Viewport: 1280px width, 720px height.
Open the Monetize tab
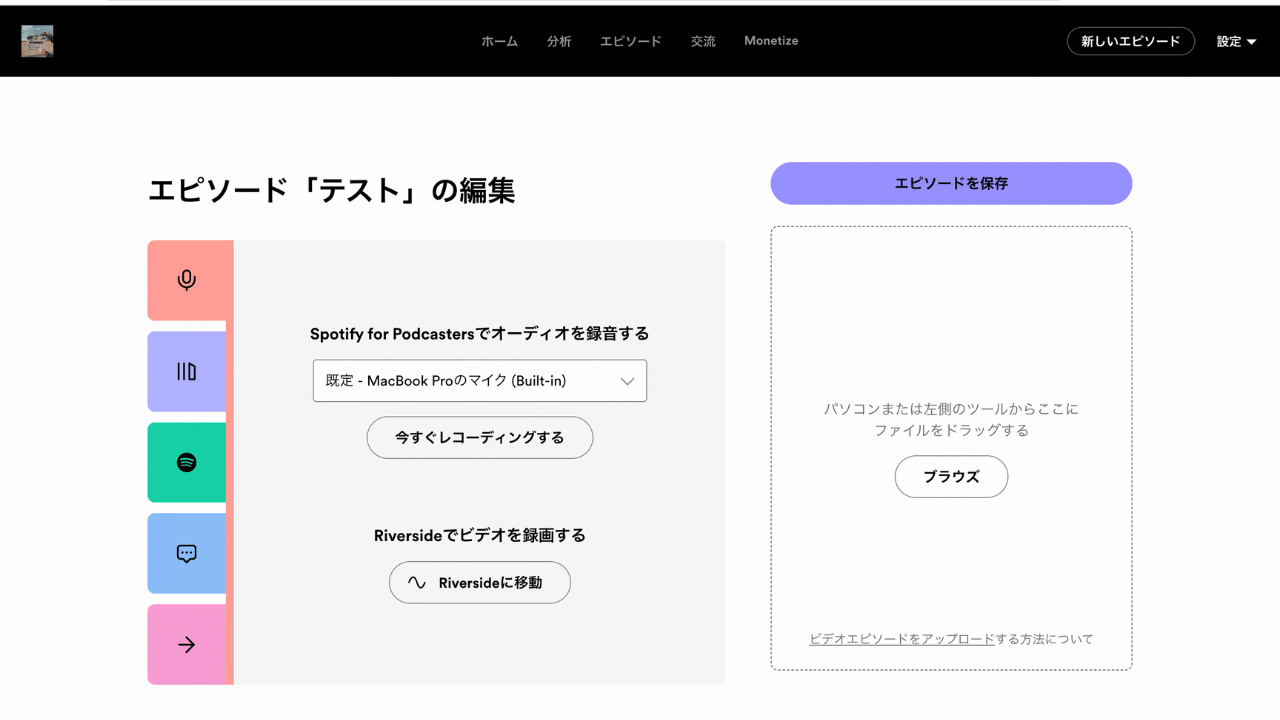point(771,41)
